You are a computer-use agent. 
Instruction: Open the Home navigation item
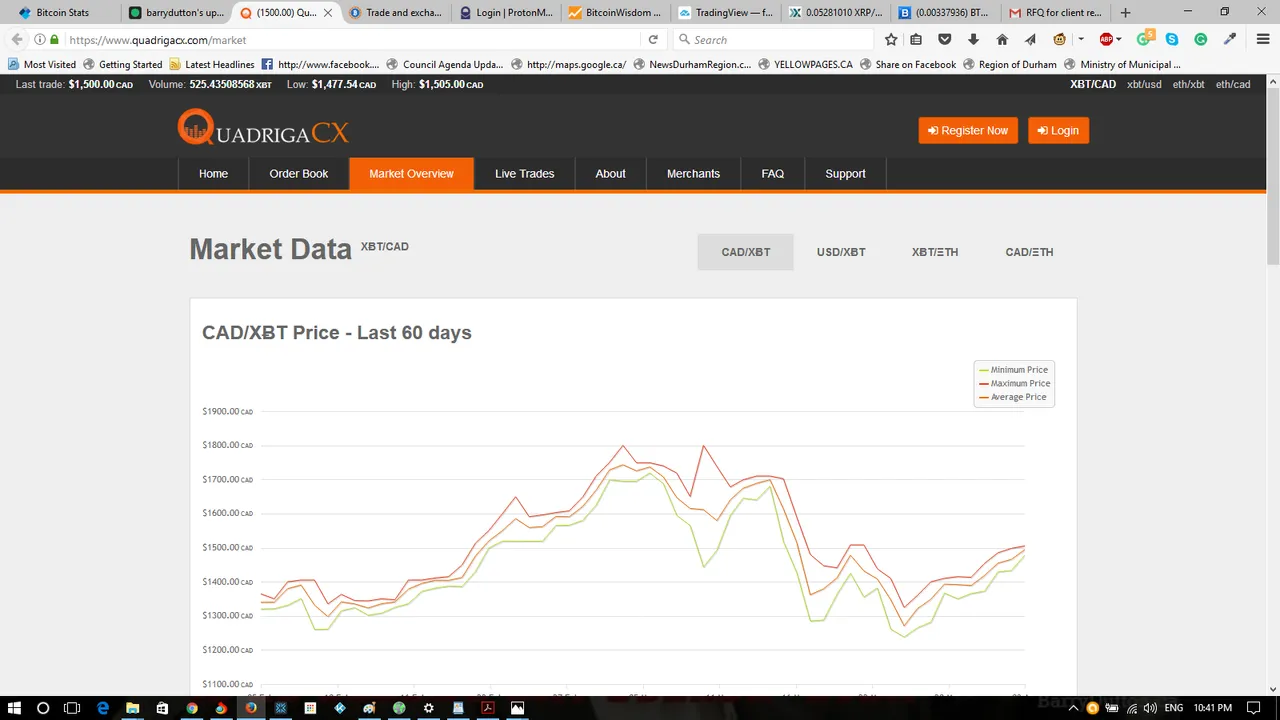(213, 174)
